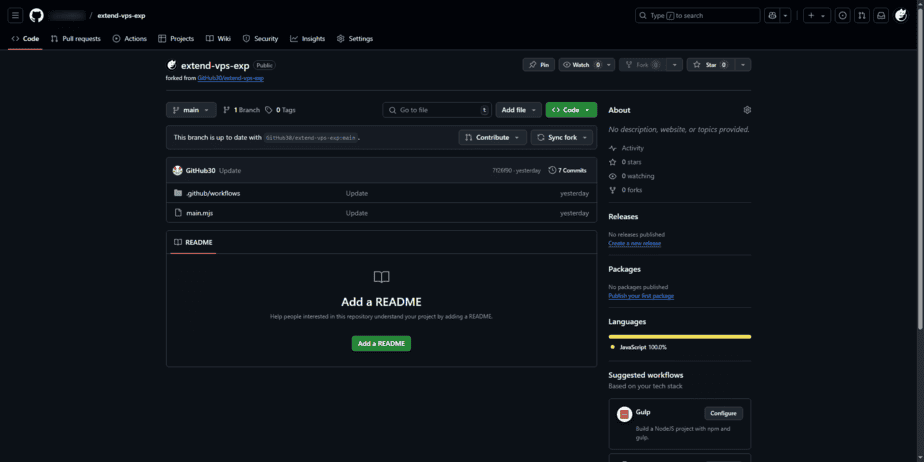
Task: Select the README tab
Action: 193,242
